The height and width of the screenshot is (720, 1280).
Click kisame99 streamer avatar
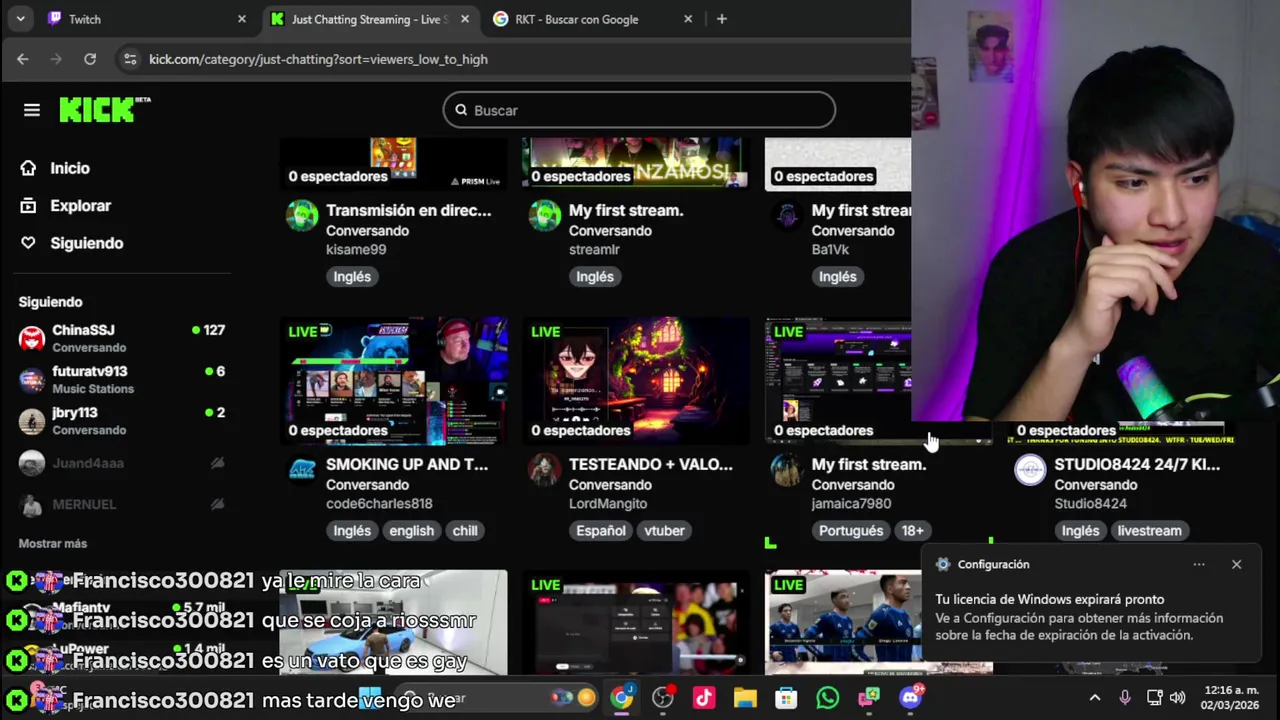pos(302,215)
